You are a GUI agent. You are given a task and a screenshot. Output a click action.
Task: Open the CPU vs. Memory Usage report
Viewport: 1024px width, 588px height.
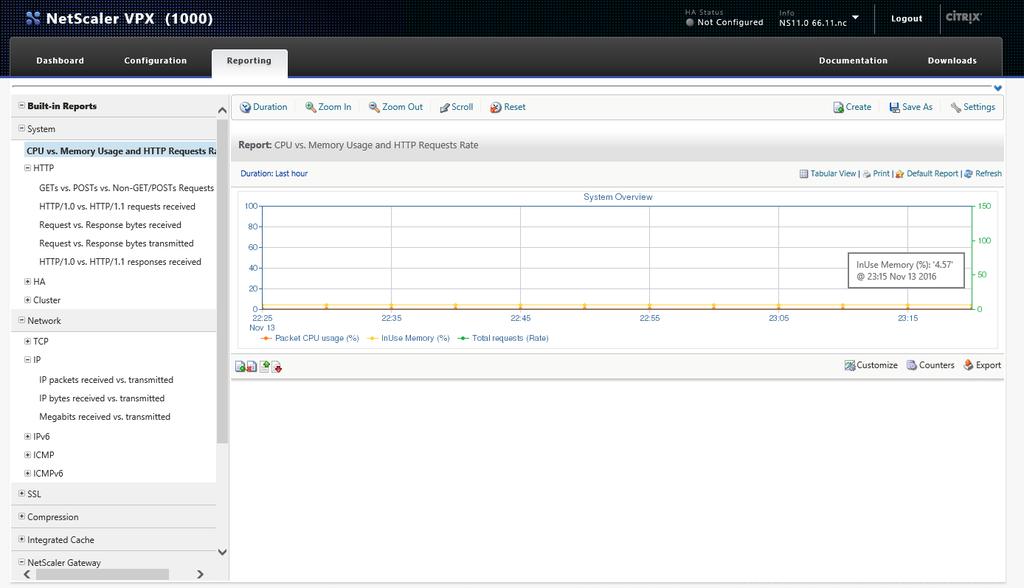click(121, 151)
